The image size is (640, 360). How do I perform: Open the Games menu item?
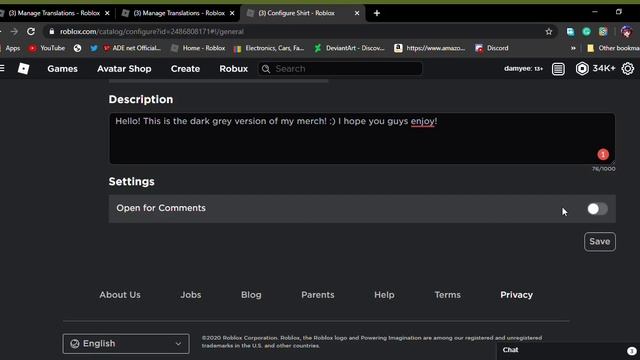pyautogui.click(x=62, y=69)
